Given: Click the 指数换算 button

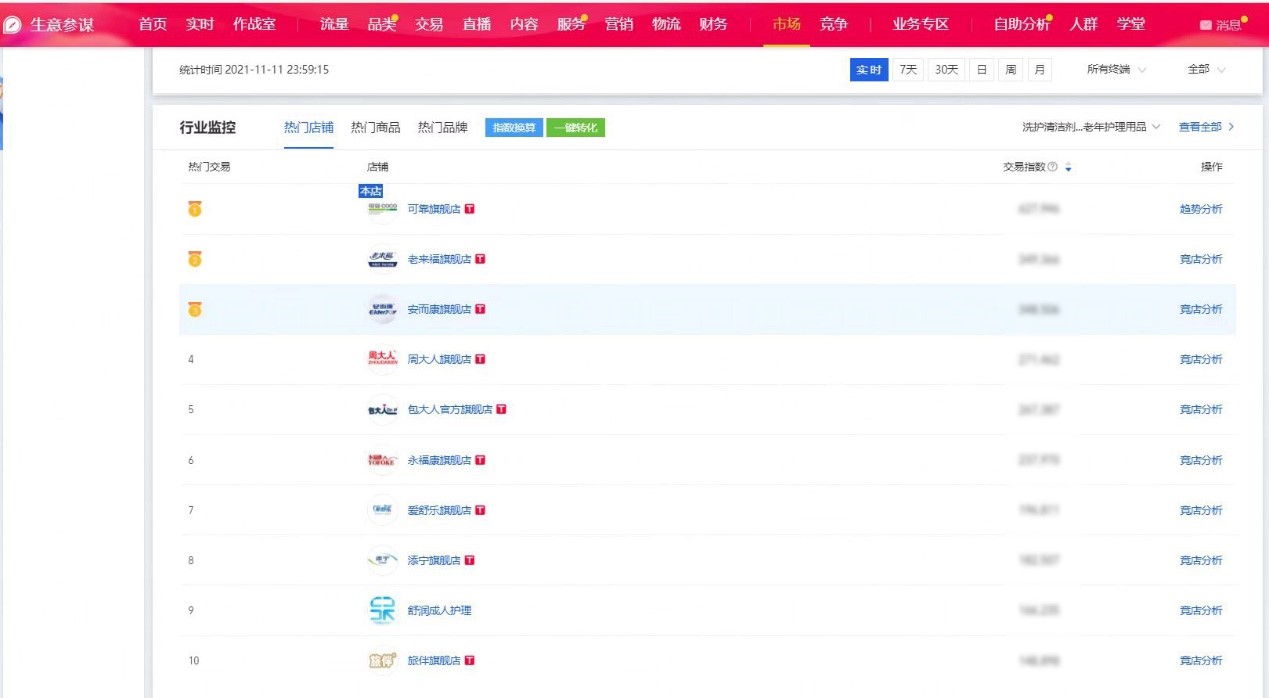Looking at the screenshot, I should (x=514, y=127).
